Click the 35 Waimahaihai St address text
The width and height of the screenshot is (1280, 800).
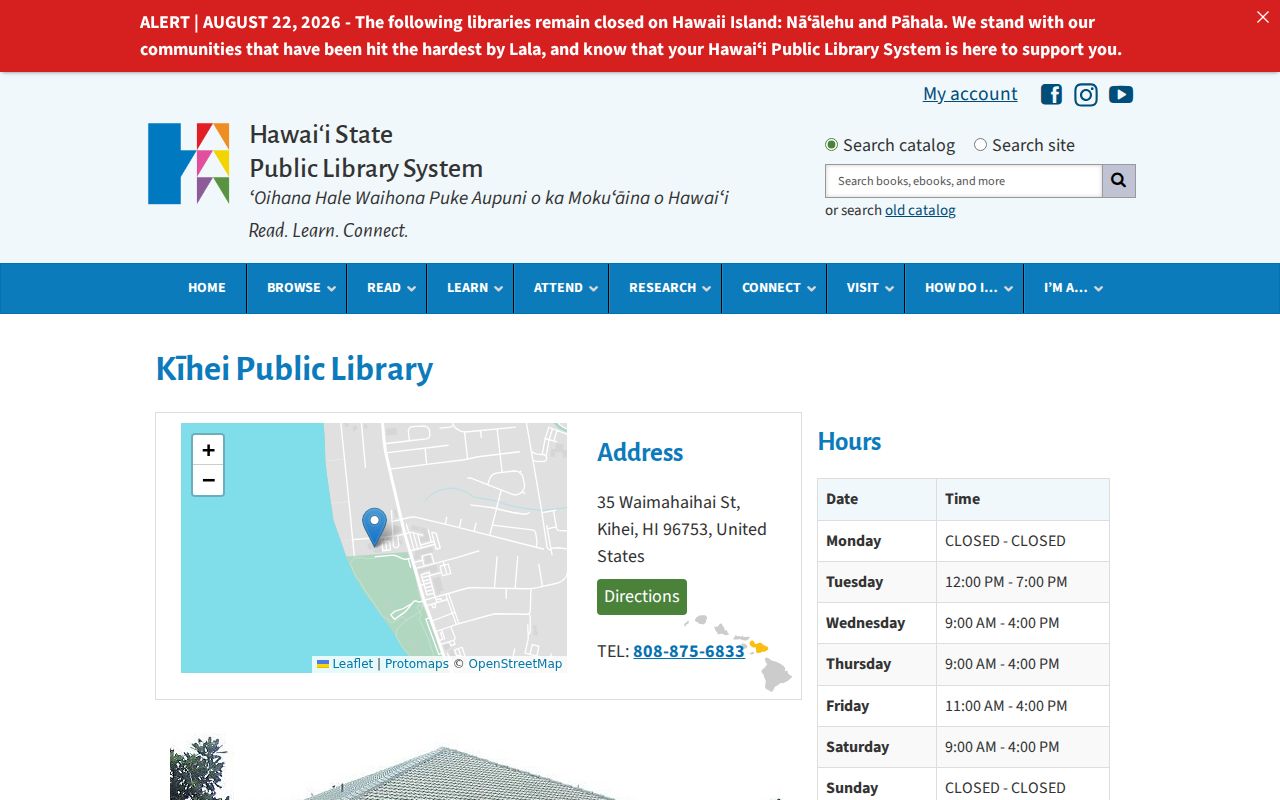click(x=682, y=529)
